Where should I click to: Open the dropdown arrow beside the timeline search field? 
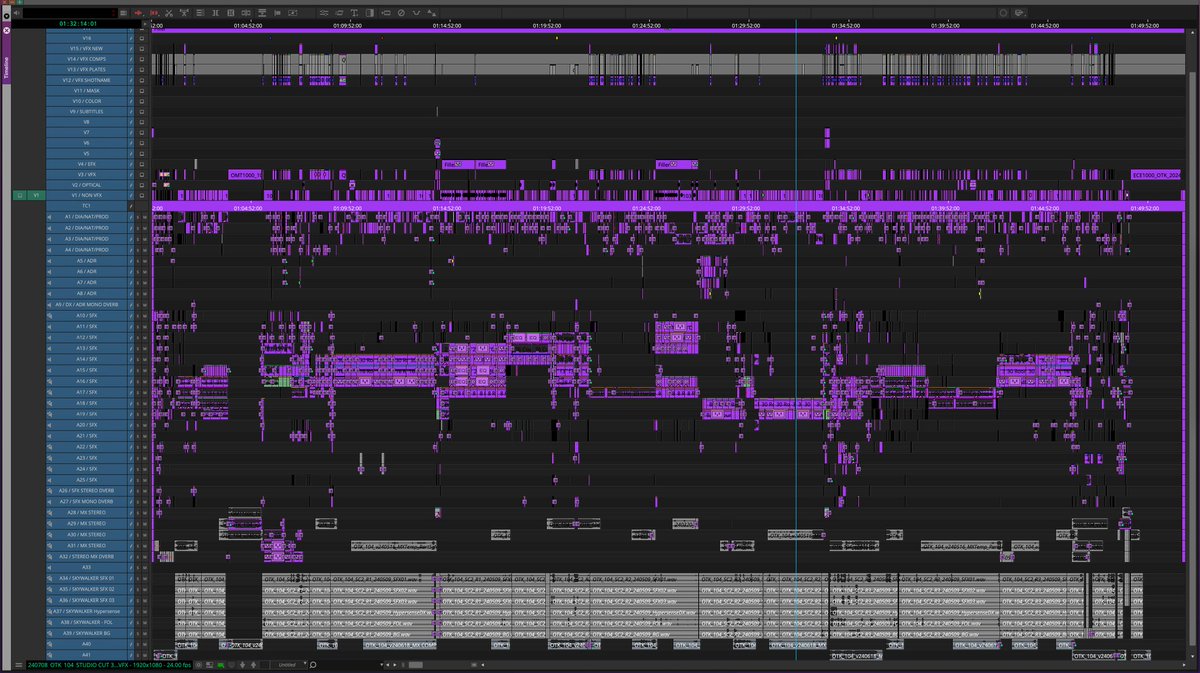pos(382,664)
